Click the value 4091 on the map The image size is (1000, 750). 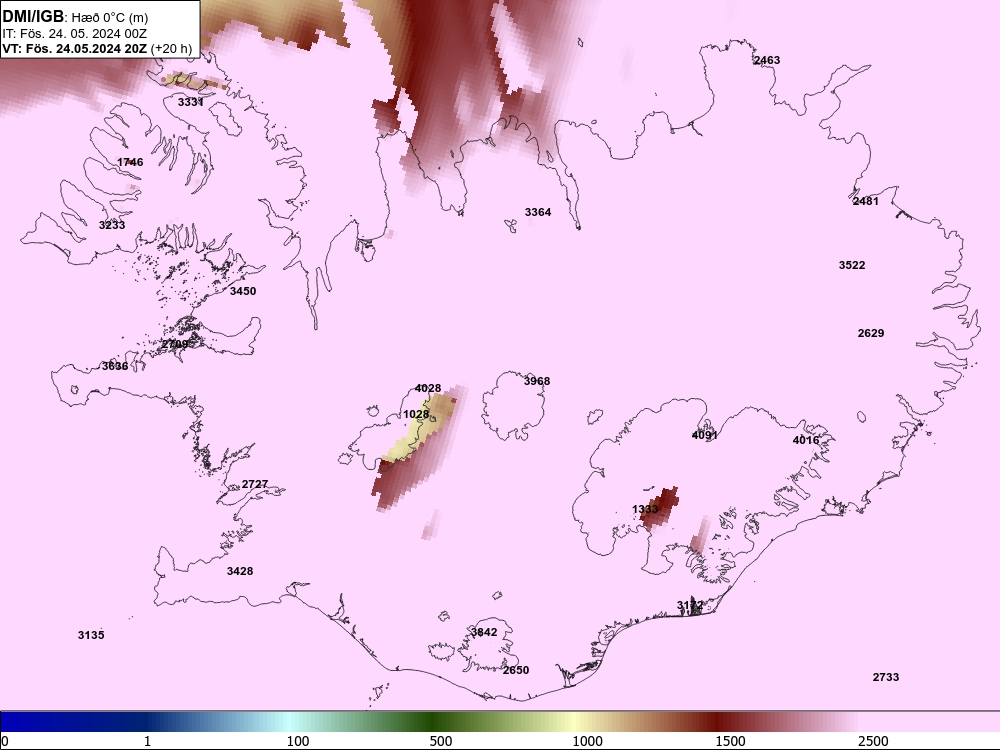click(705, 436)
